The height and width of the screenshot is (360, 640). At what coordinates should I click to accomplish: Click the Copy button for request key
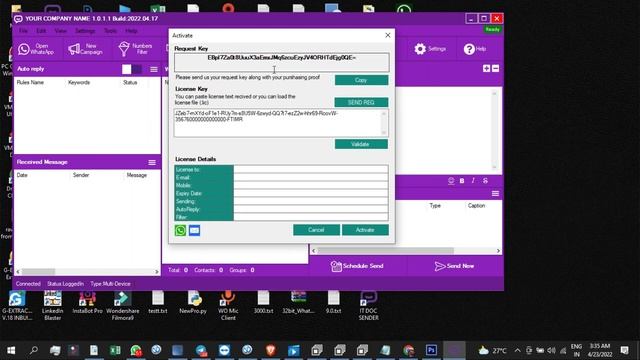(361, 80)
